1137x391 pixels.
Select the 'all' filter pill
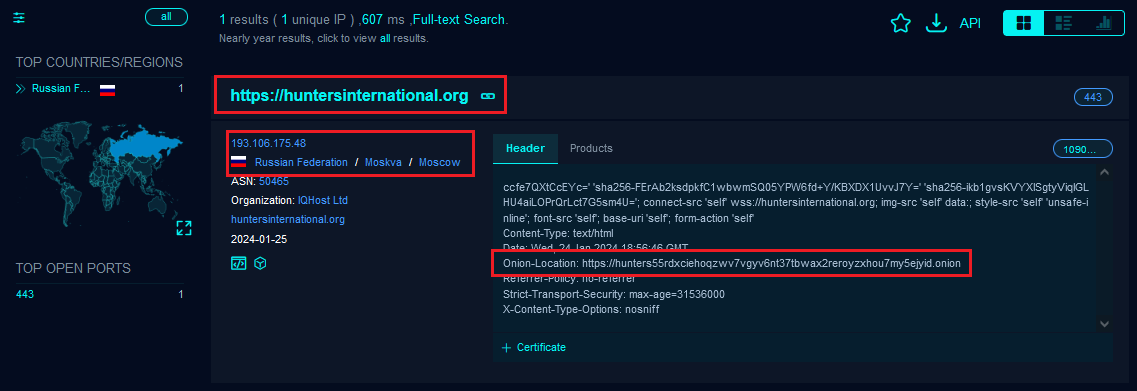pyautogui.click(x=166, y=17)
